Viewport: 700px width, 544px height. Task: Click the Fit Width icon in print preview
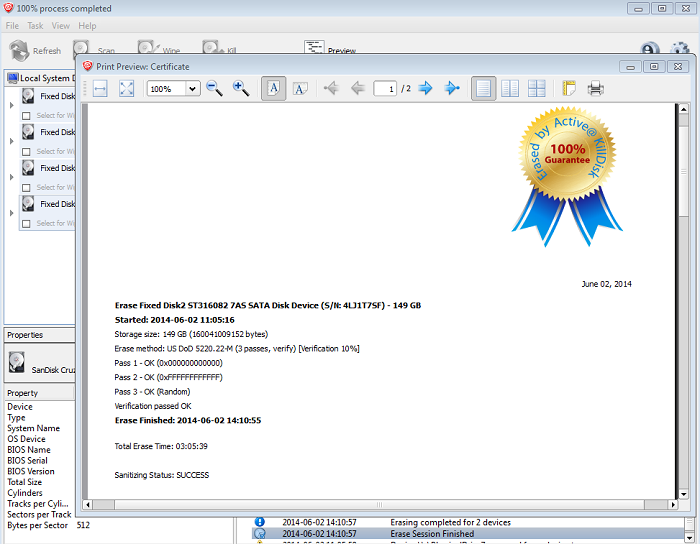tap(100, 89)
